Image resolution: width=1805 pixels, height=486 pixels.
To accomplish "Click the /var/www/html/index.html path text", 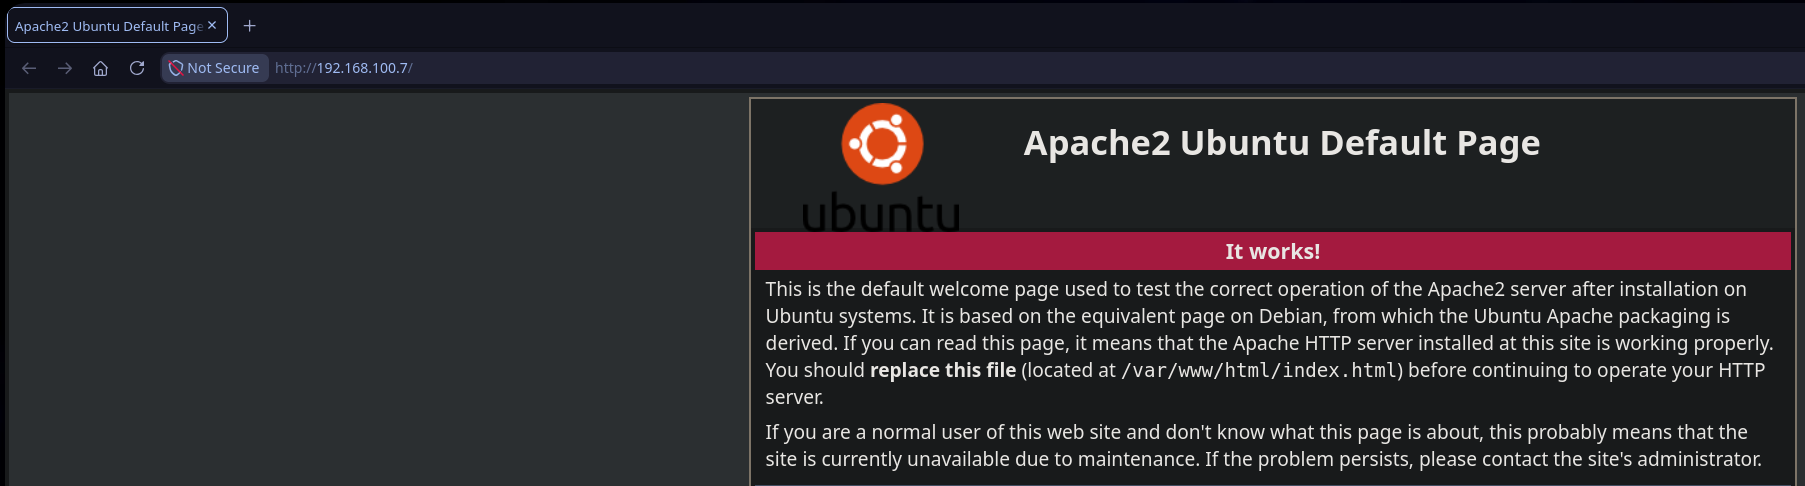I will 1259,370.
